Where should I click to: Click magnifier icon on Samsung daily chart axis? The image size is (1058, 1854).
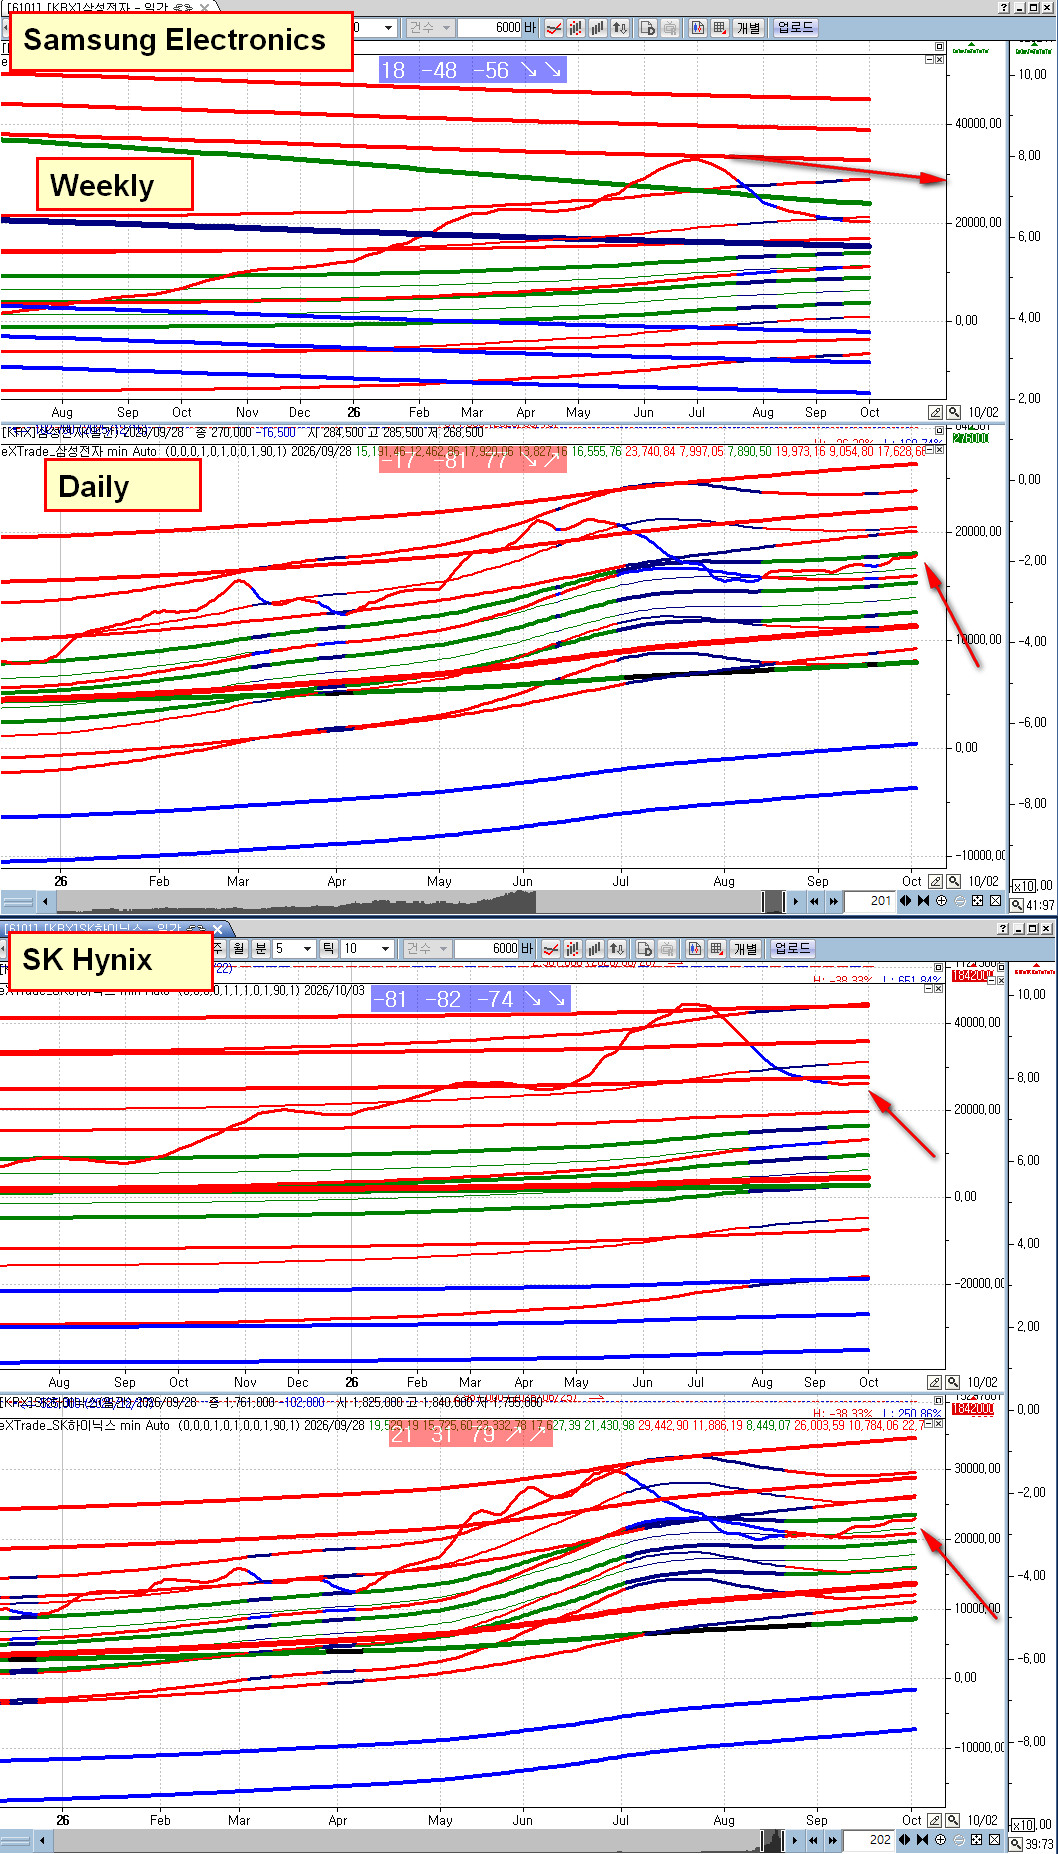pyautogui.click(x=953, y=881)
